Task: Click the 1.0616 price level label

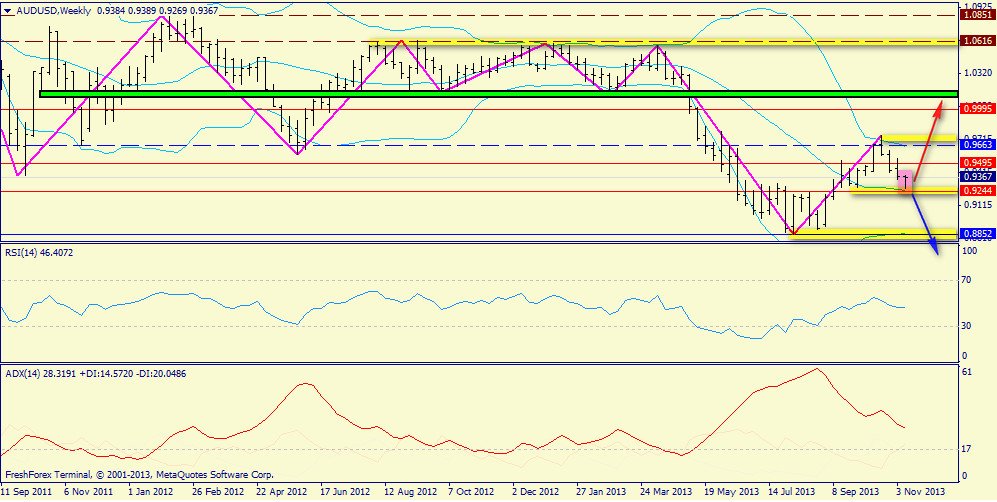Action: 977,40
